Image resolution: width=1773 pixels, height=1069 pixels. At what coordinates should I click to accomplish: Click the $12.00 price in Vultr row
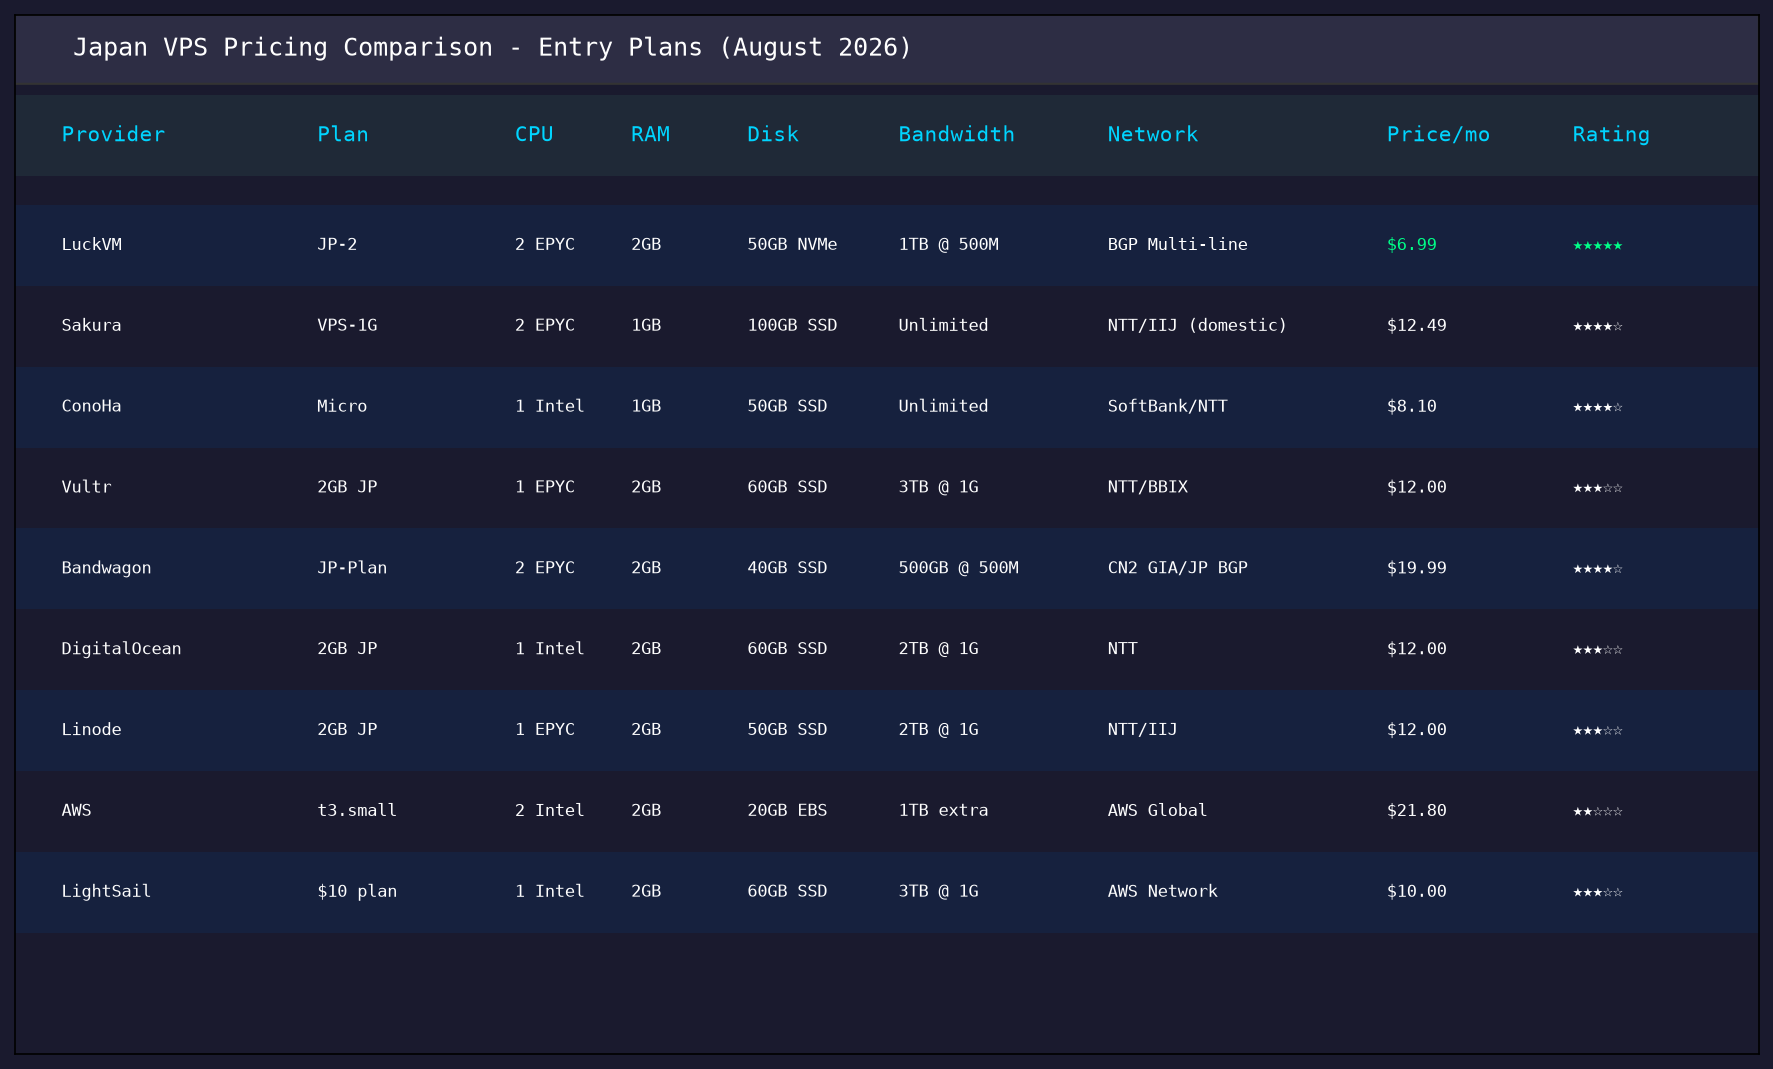click(x=1417, y=487)
